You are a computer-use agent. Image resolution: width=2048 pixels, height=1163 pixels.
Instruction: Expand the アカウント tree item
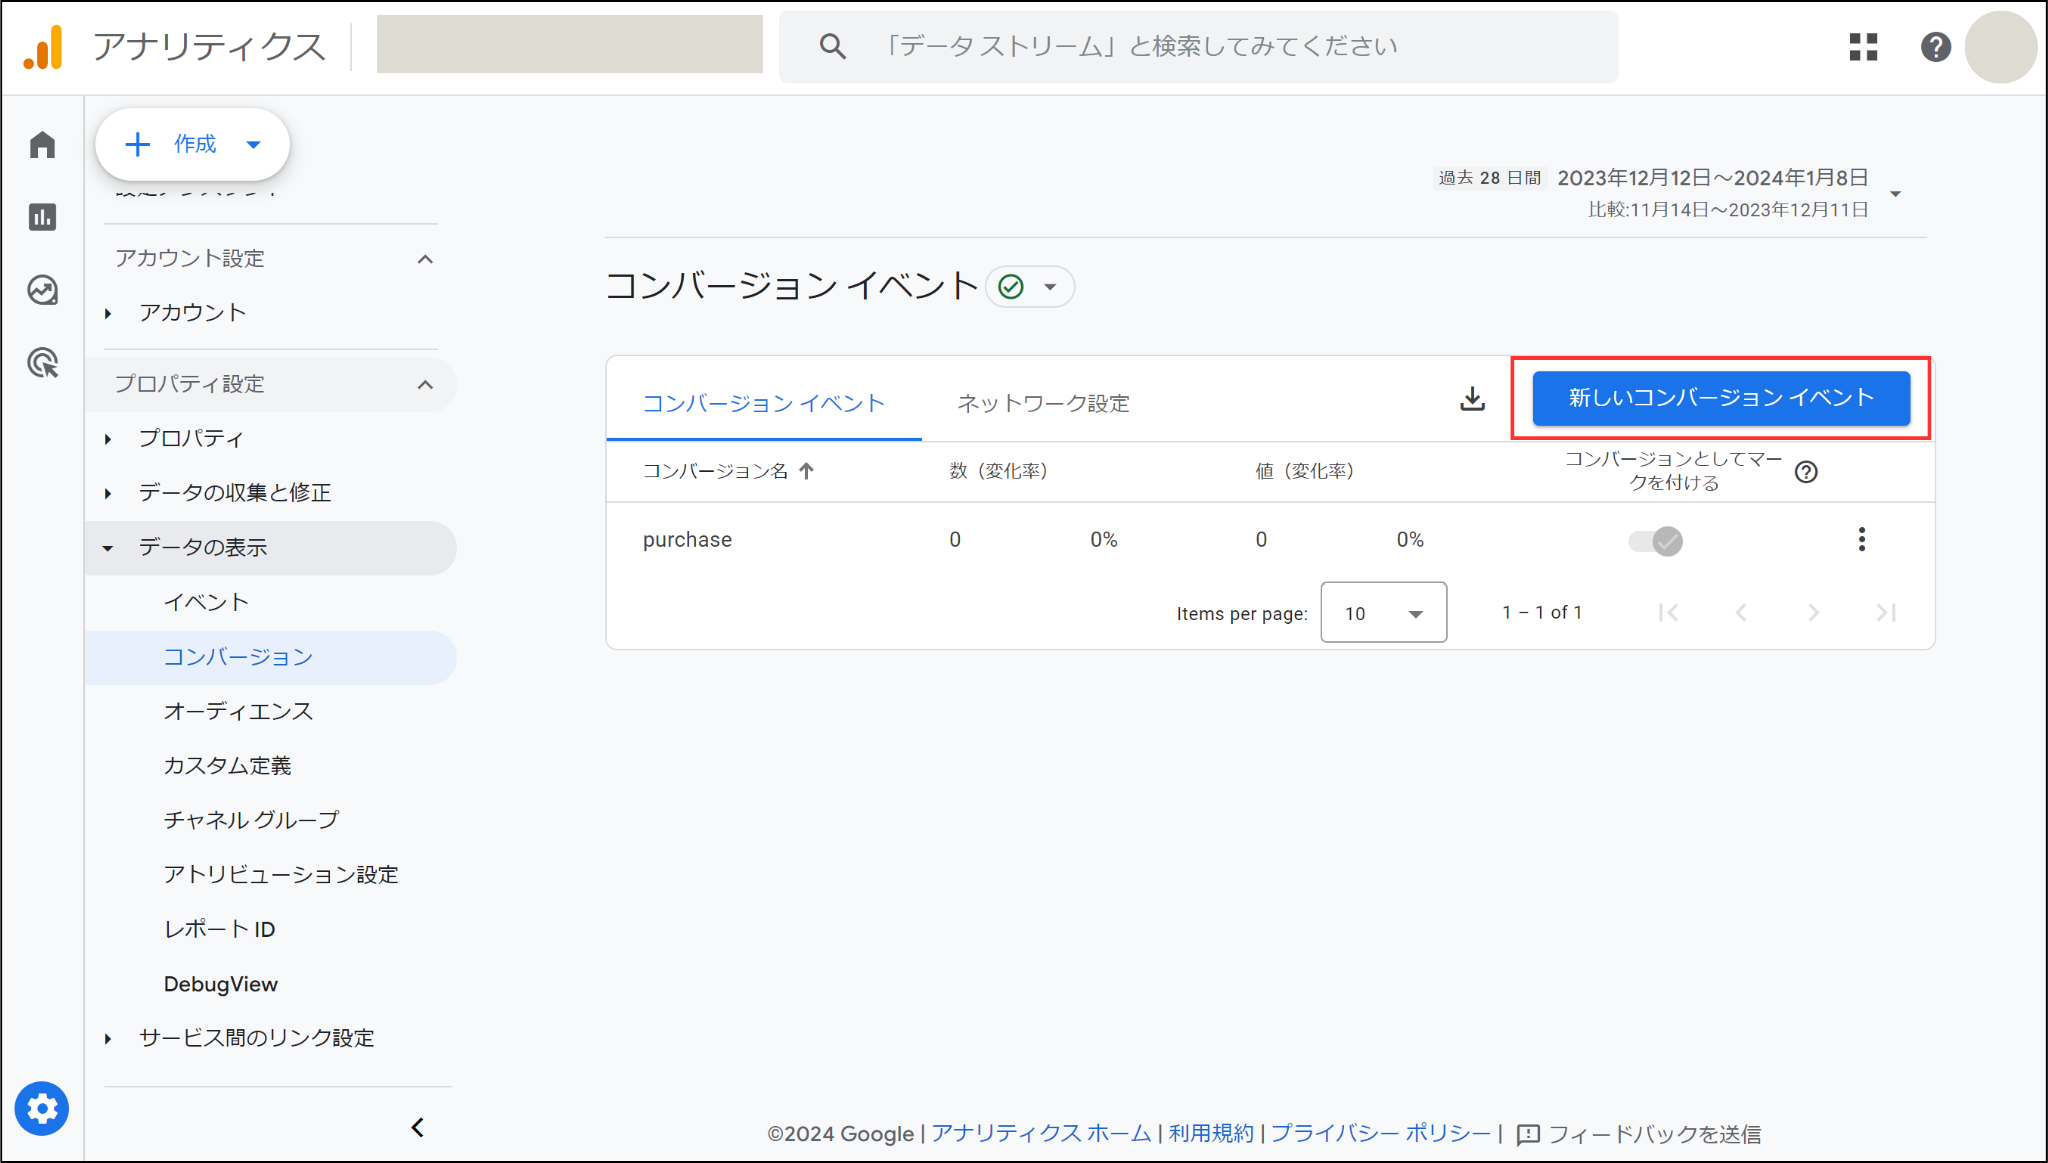point(108,313)
